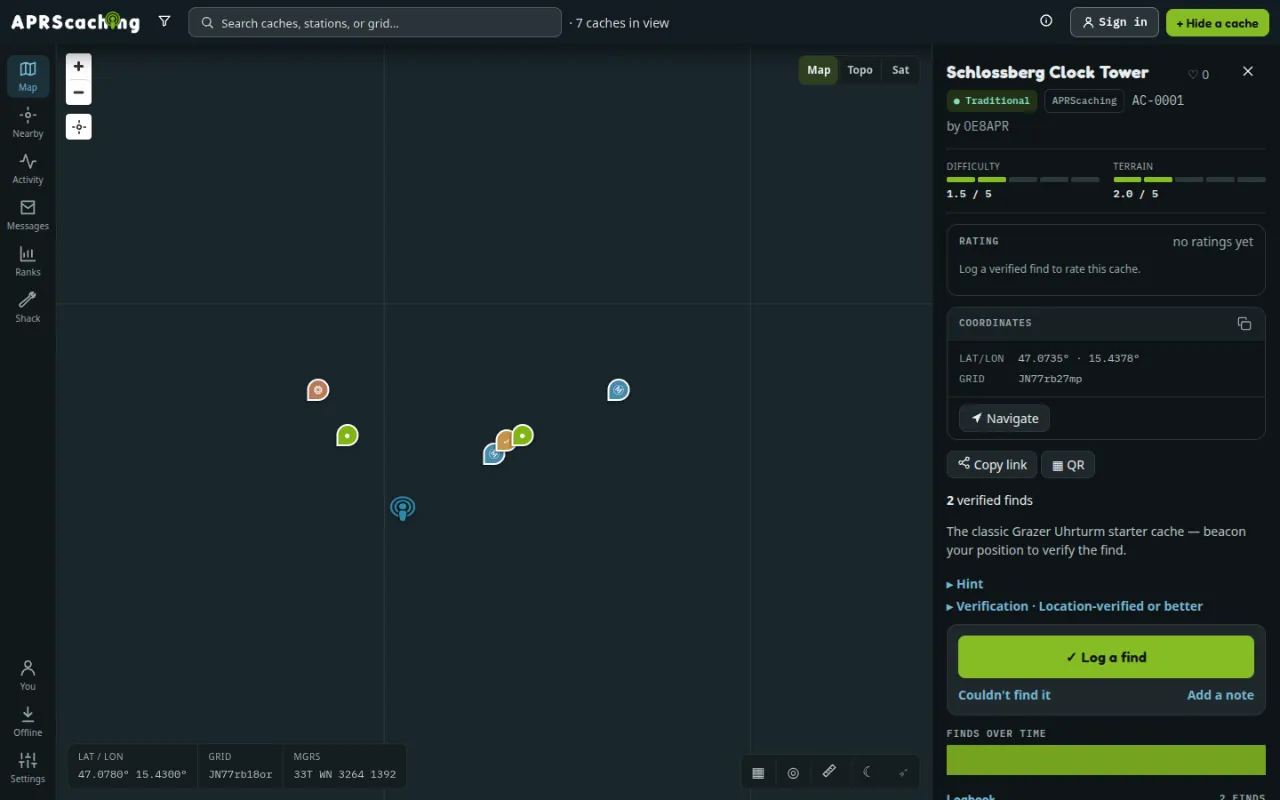Open the Shack sidebar item

(x=28, y=306)
